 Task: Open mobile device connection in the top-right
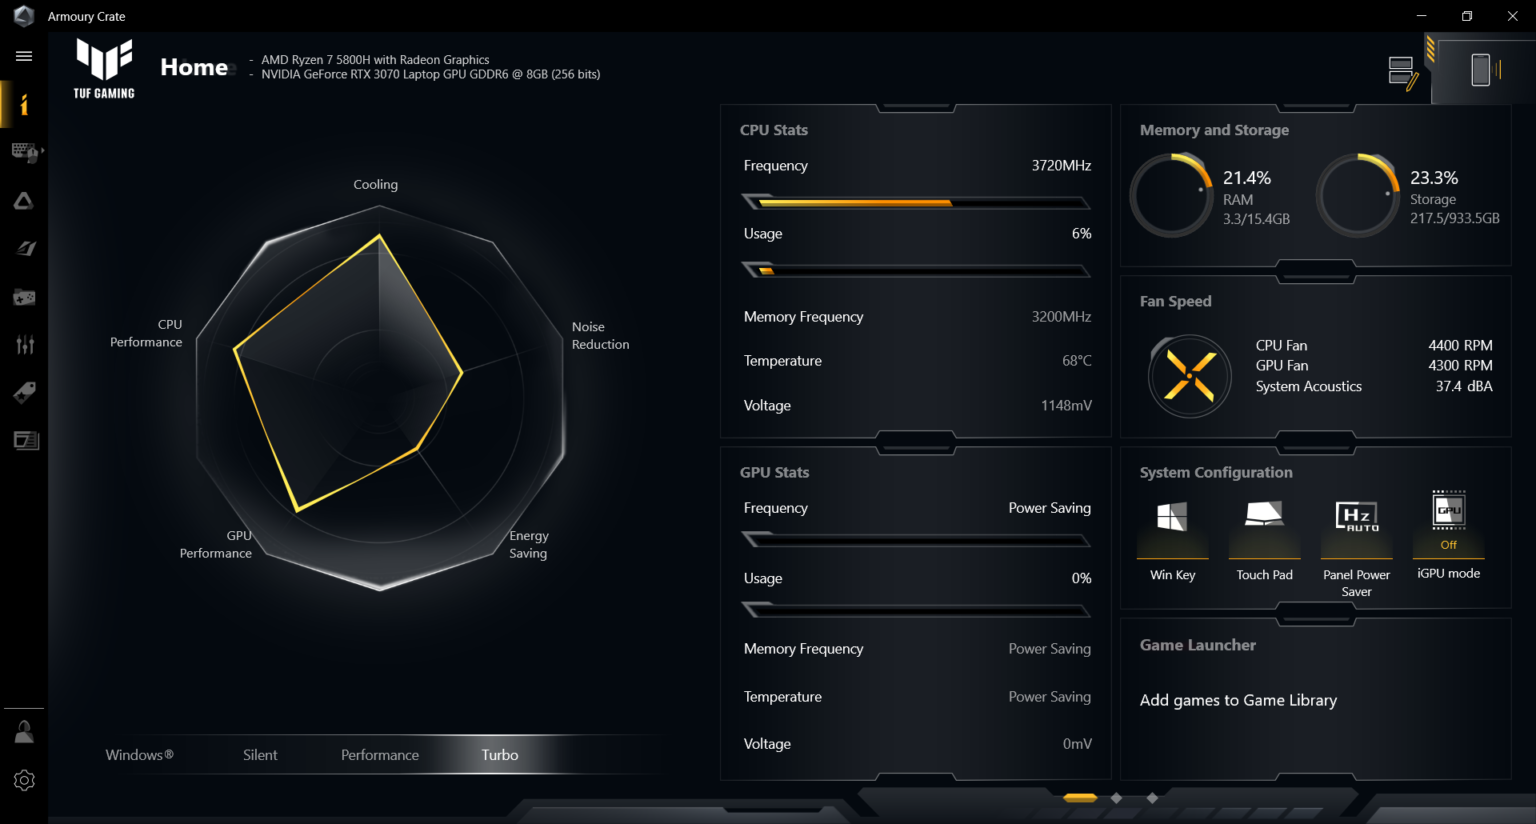point(1483,70)
